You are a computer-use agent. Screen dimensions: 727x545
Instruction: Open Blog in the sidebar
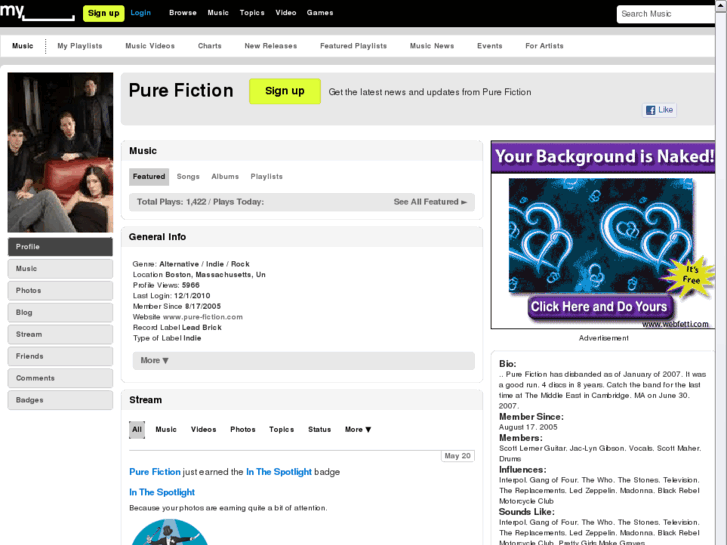pos(60,313)
